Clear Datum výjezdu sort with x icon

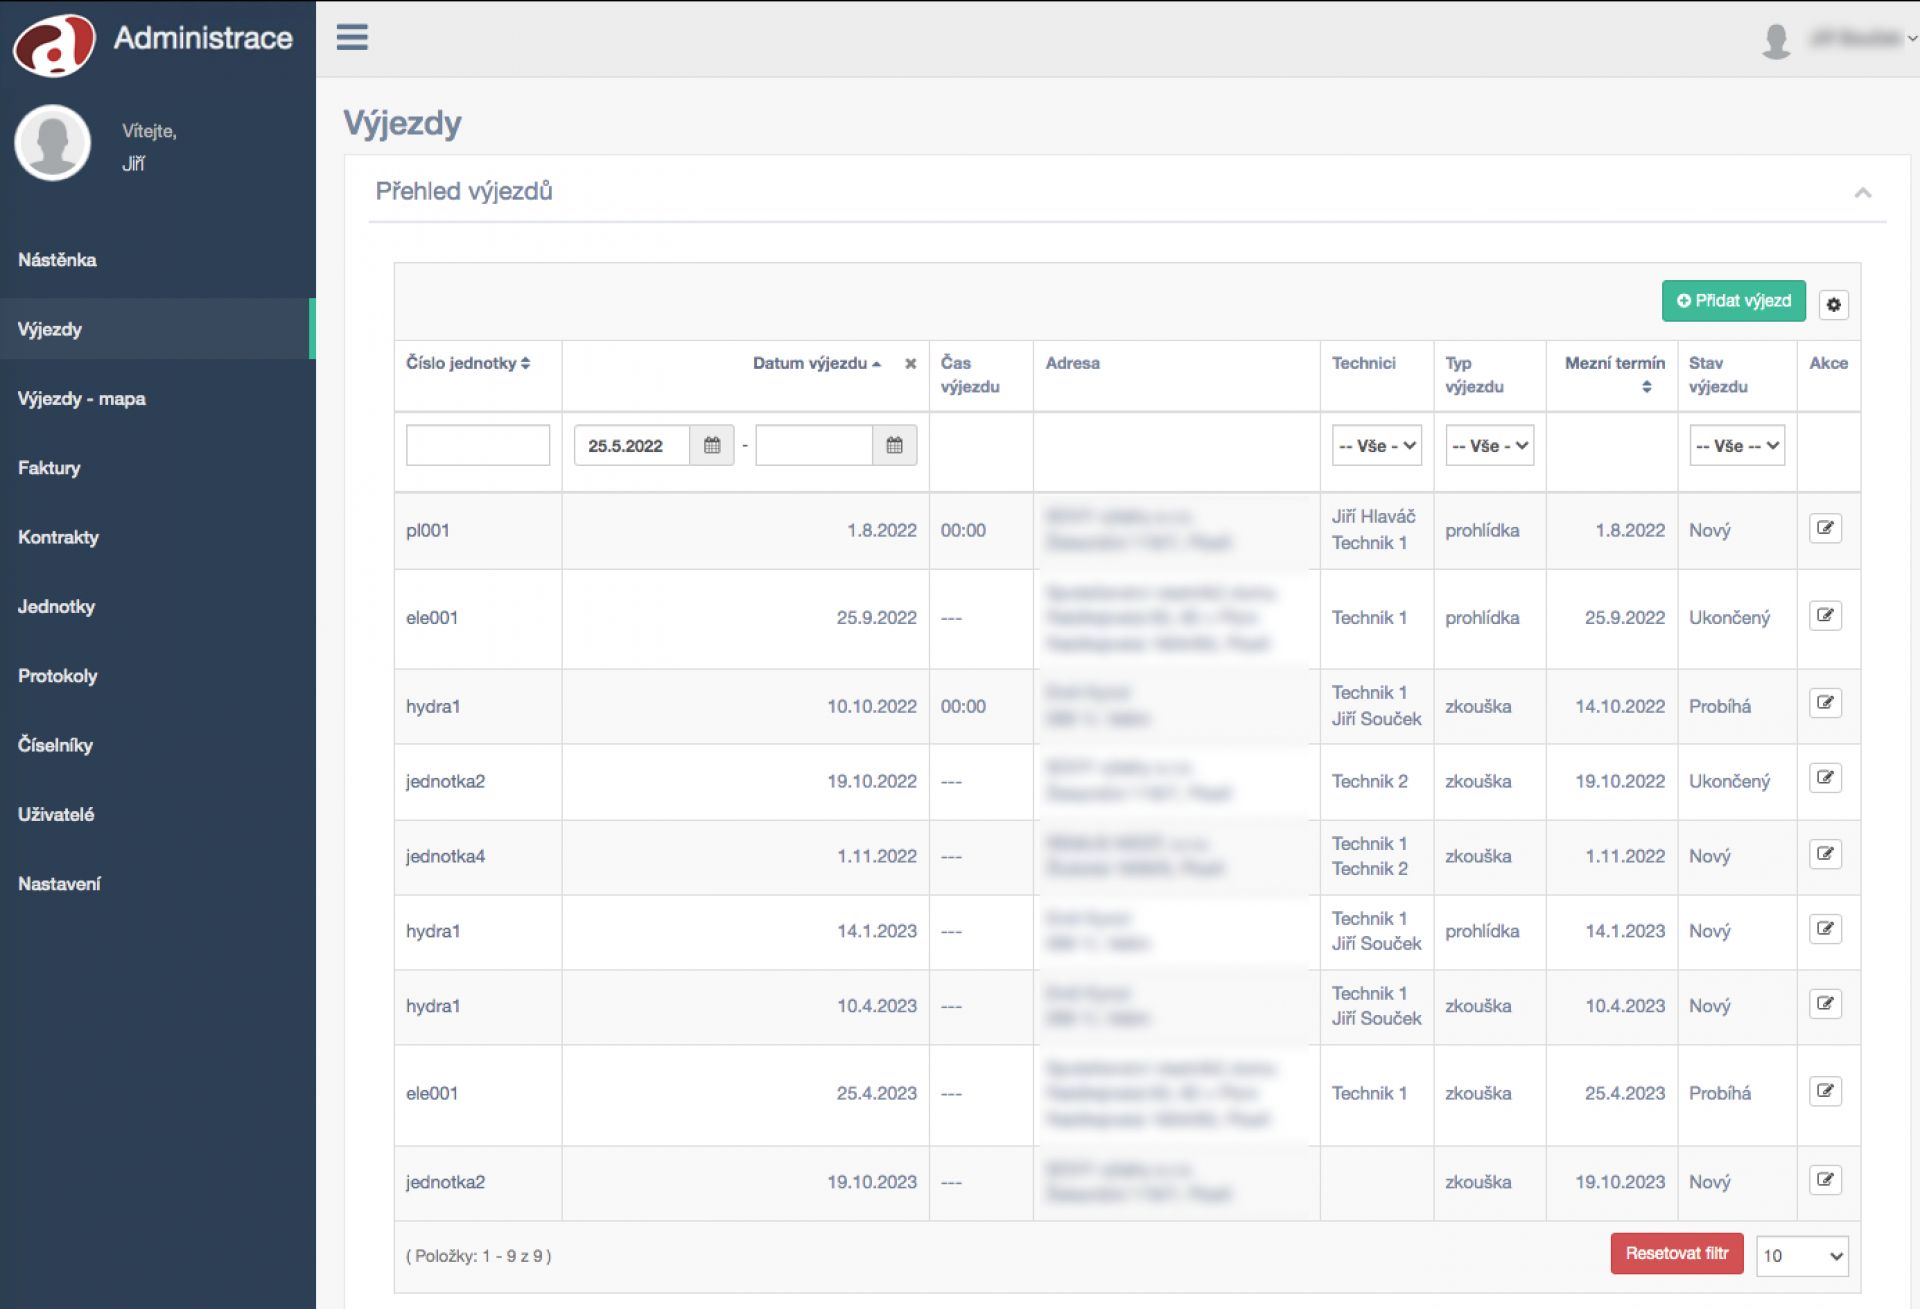(x=910, y=364)
